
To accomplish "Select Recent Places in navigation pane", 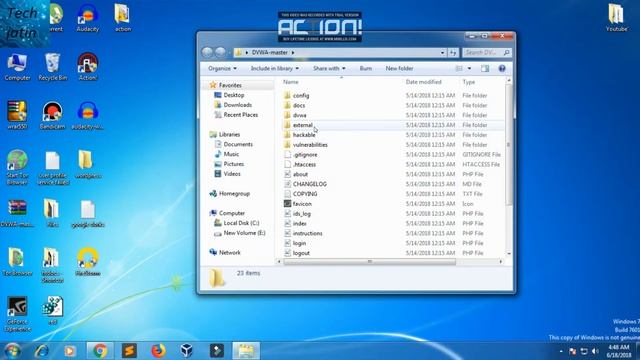I will [x=240, y=115].
